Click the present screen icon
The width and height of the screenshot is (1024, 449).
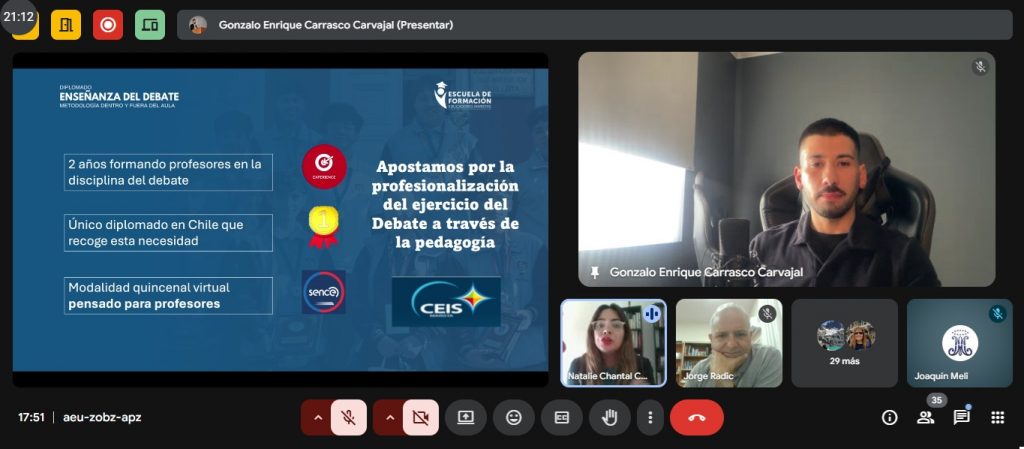coord(466,417)
